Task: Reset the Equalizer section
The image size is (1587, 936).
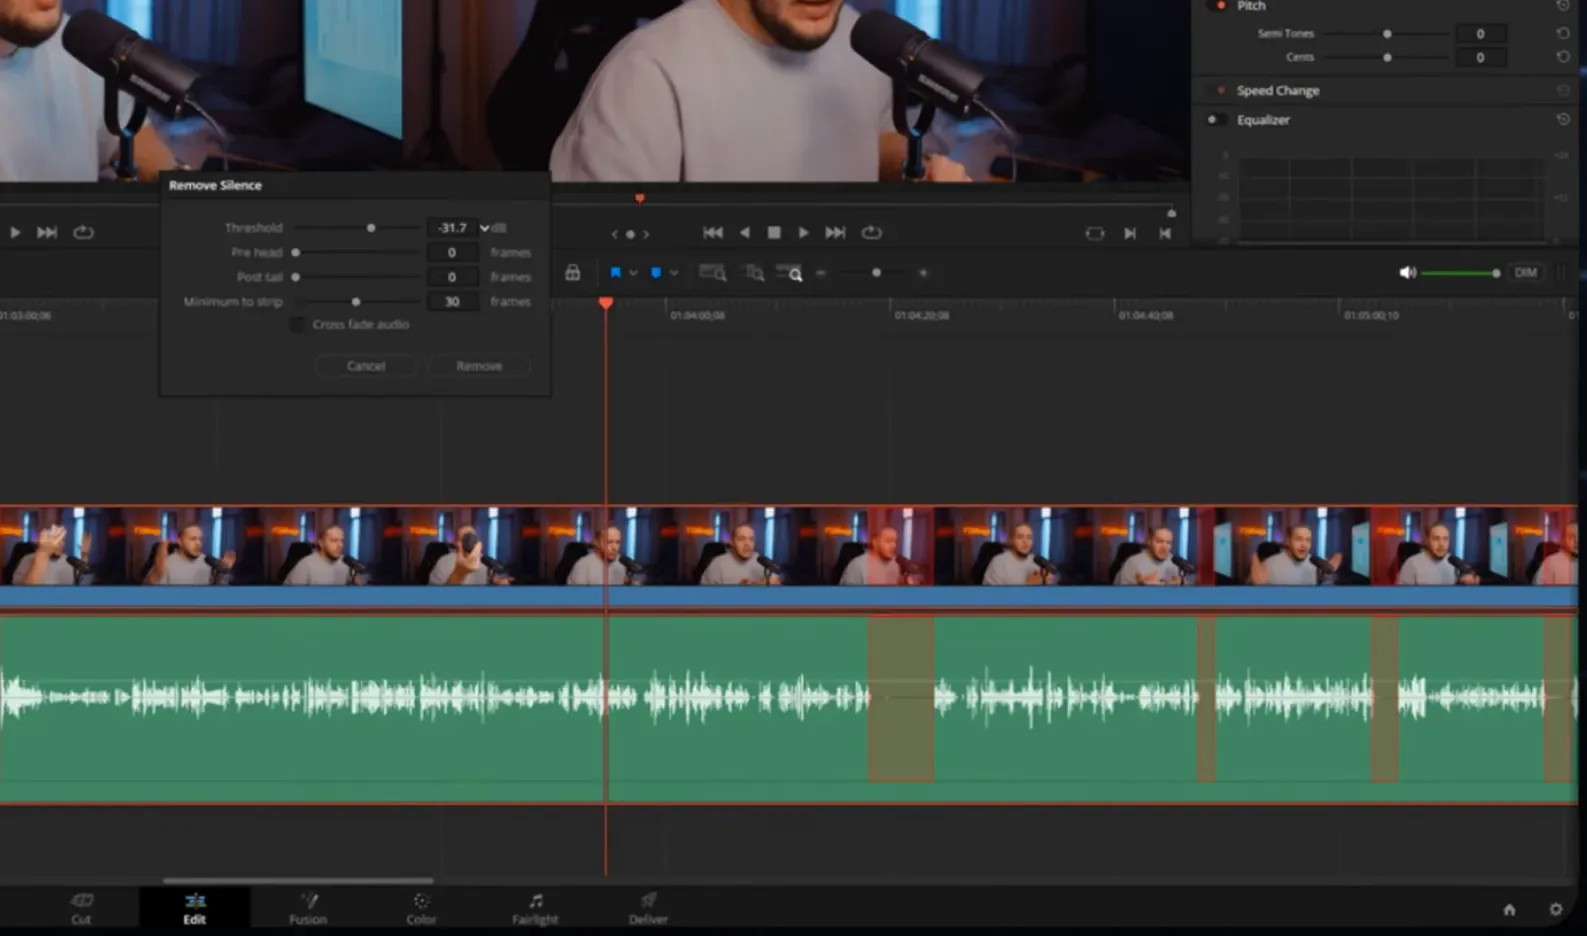Action: [1563, 119]
